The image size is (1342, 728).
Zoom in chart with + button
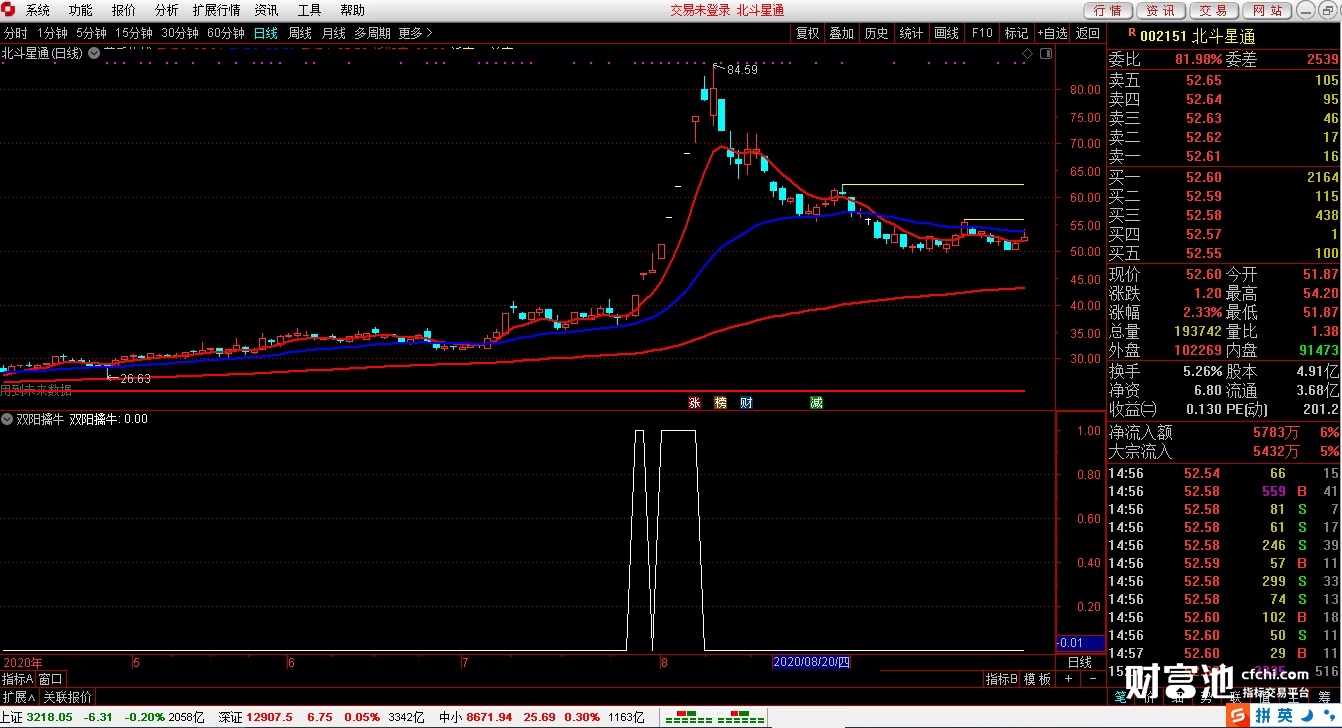[x=1067, y=679]
